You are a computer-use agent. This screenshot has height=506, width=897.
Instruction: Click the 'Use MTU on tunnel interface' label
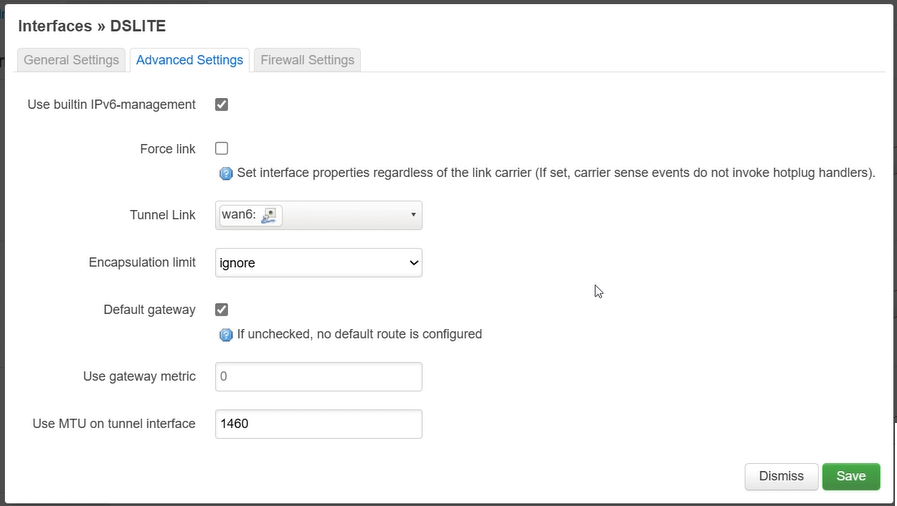pyautogui.click(x=114, y=424)
